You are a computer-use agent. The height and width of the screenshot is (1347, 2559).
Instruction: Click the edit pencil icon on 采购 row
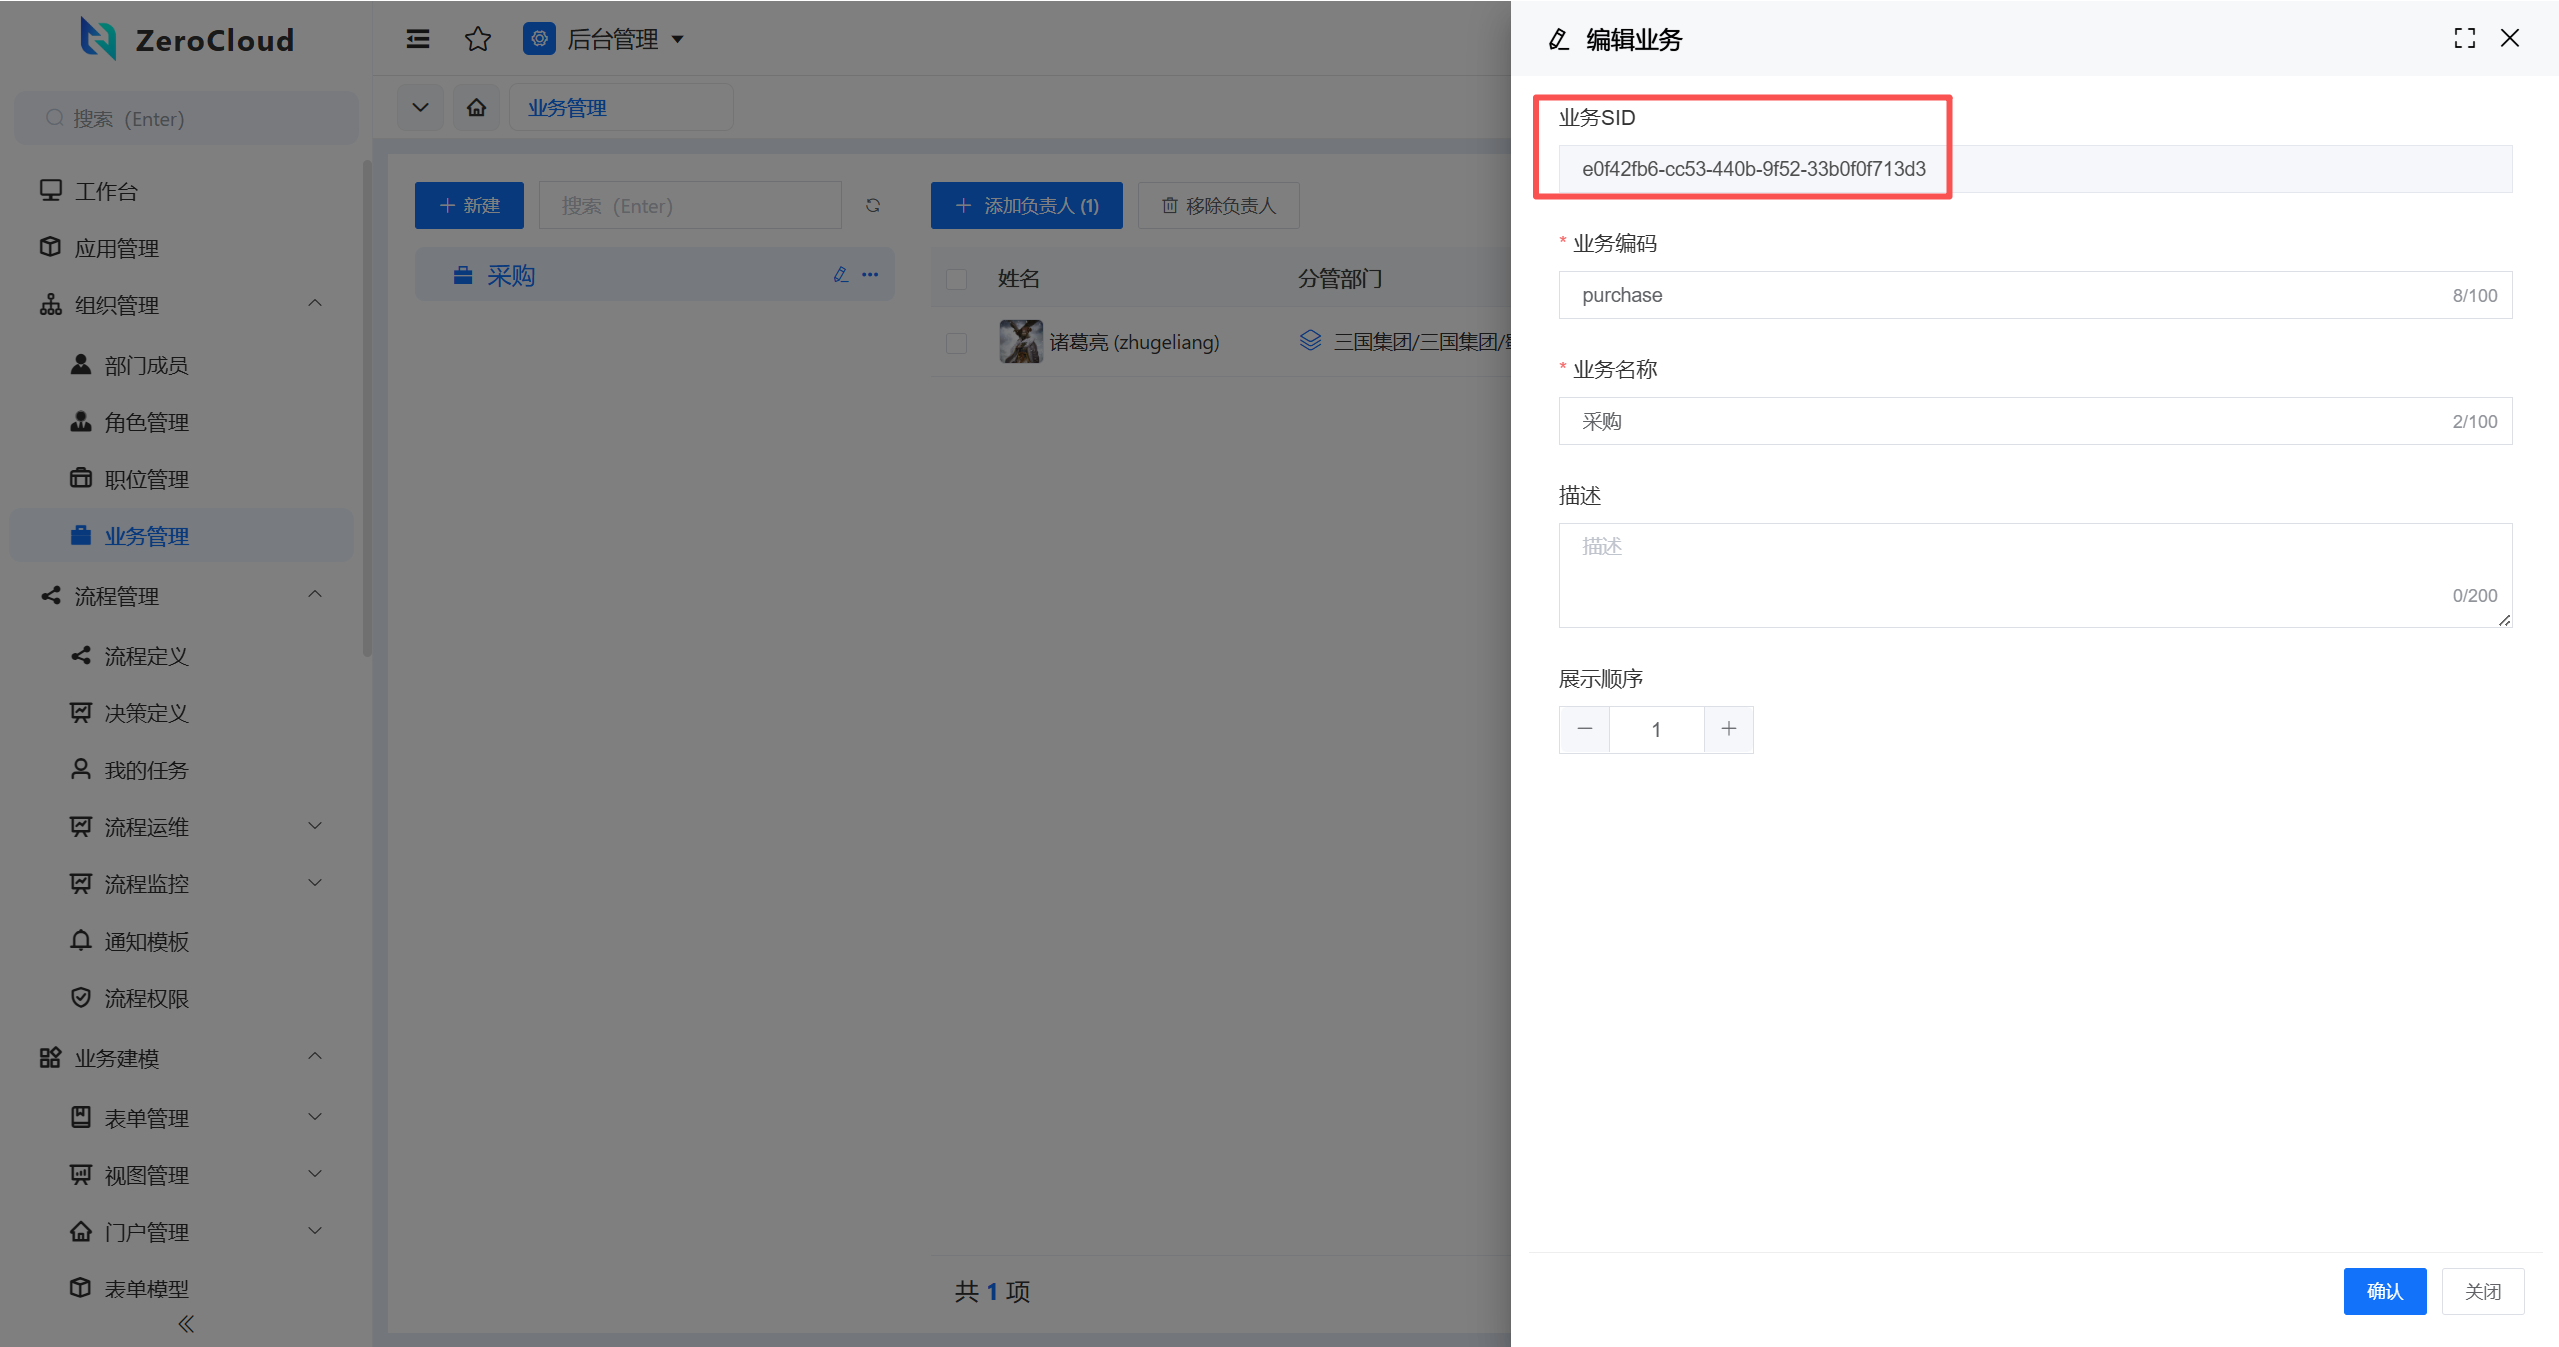pyautogui.click(x=840, y=275)
